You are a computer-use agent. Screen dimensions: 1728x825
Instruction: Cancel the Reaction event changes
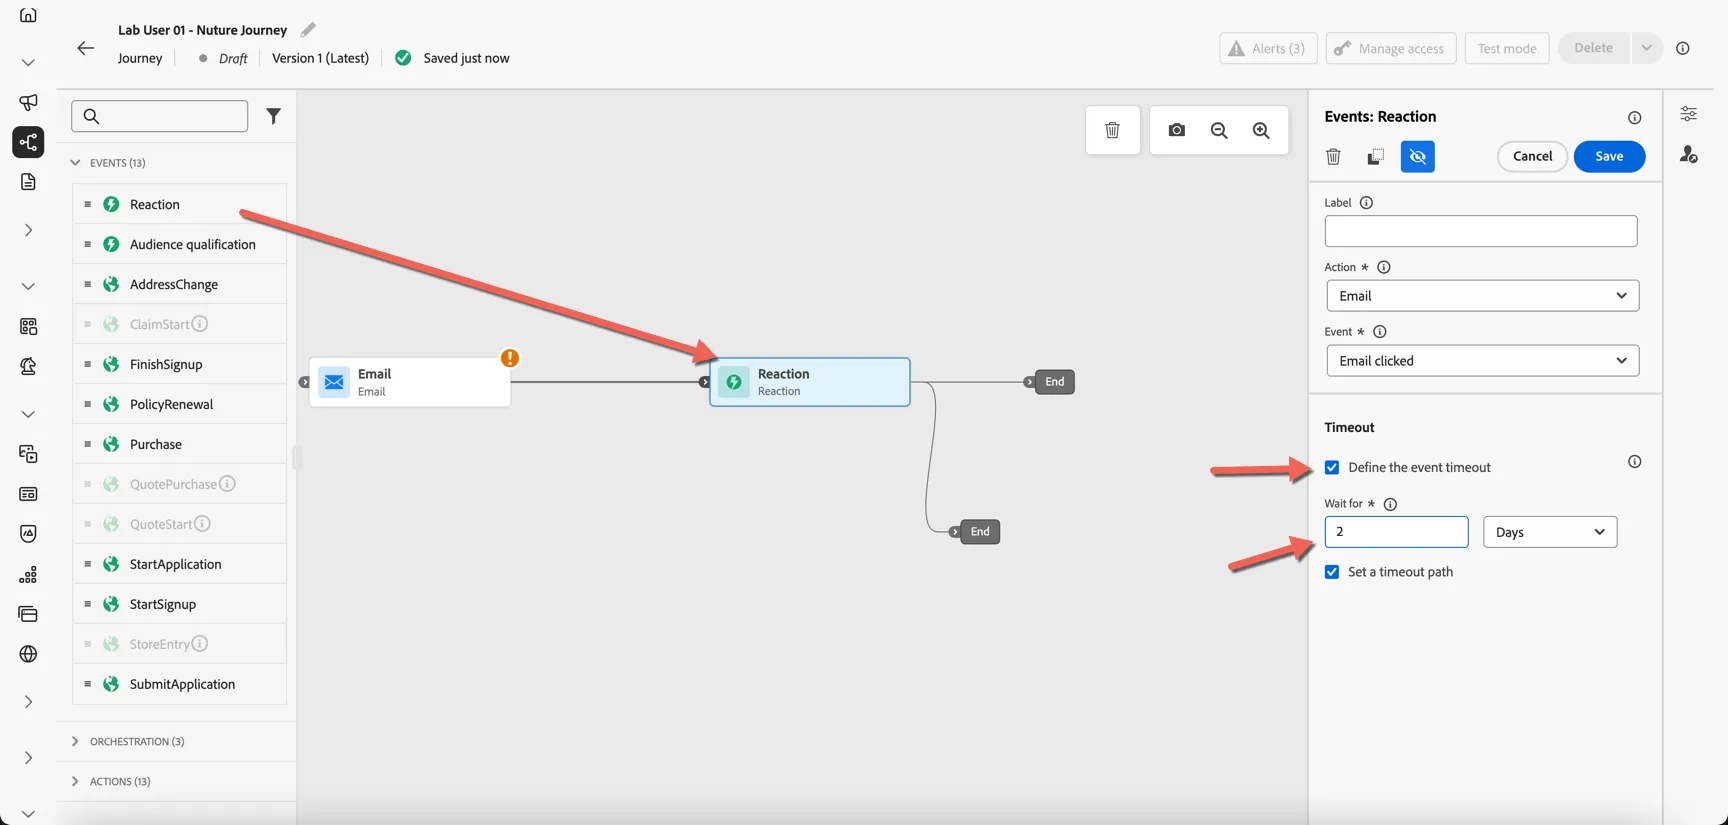point(1532,156)
